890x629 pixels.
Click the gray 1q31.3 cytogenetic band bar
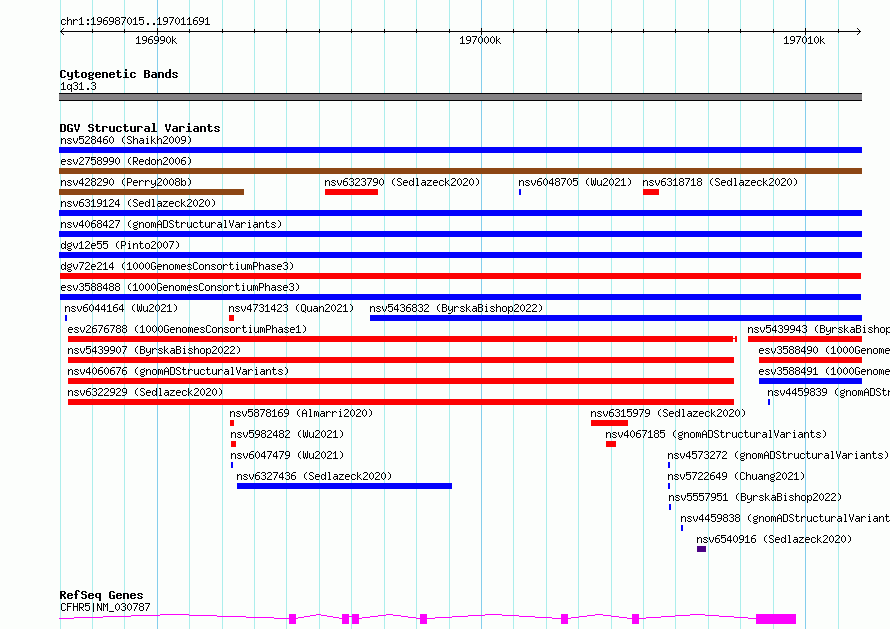460,97
